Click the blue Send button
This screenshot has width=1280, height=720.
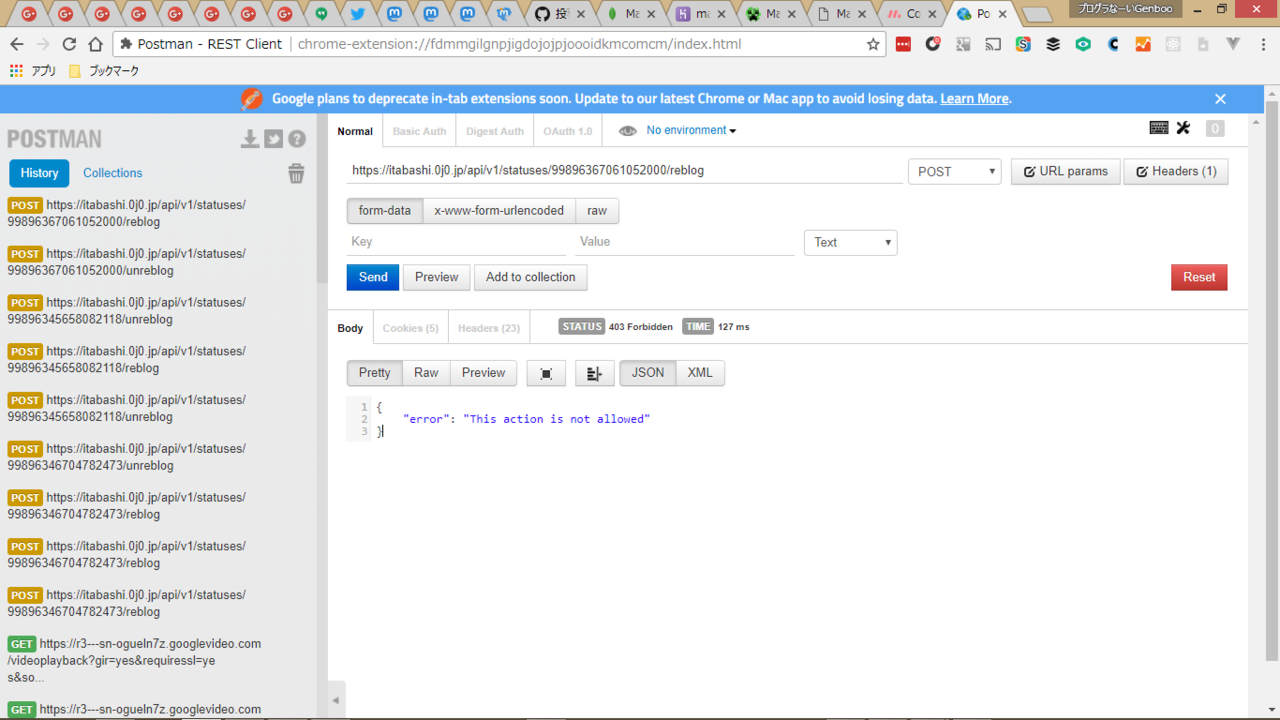[373, 277]
